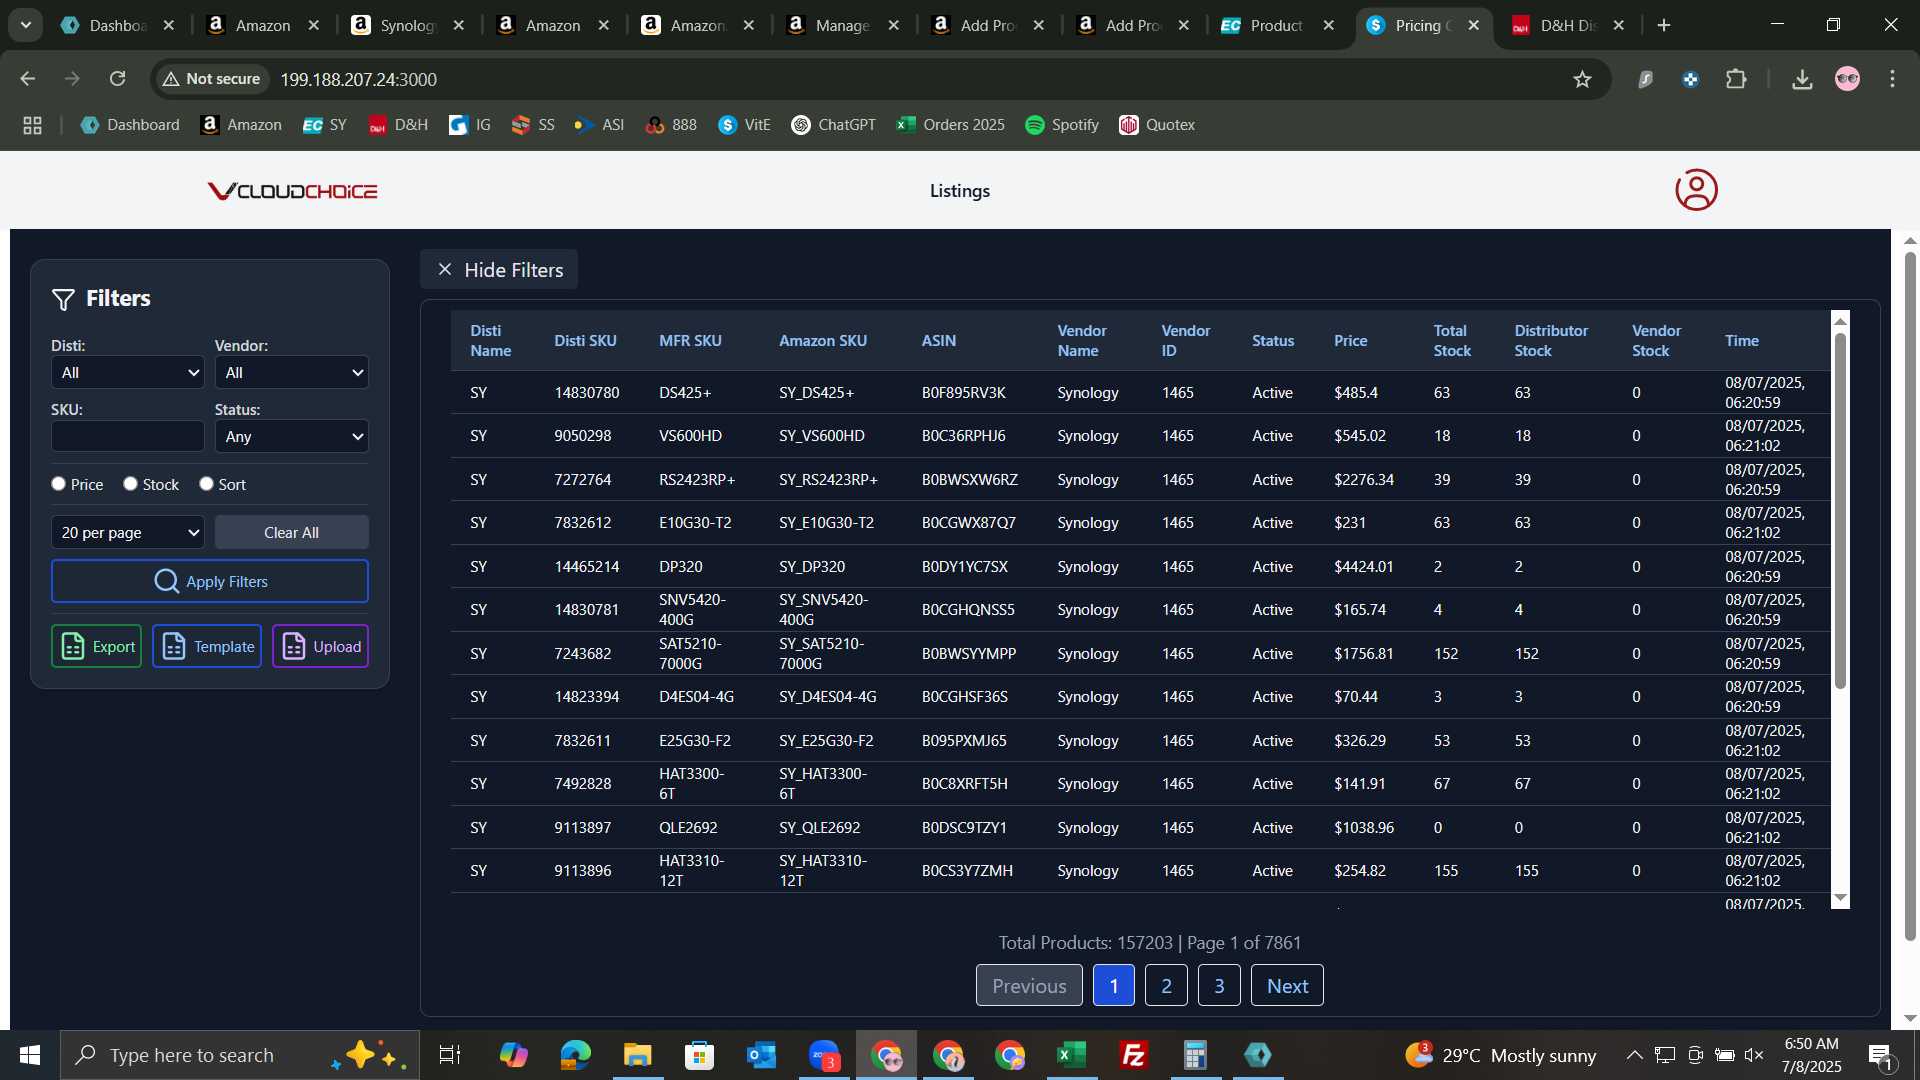Click the SKU filter input field

tap(128, 436)
